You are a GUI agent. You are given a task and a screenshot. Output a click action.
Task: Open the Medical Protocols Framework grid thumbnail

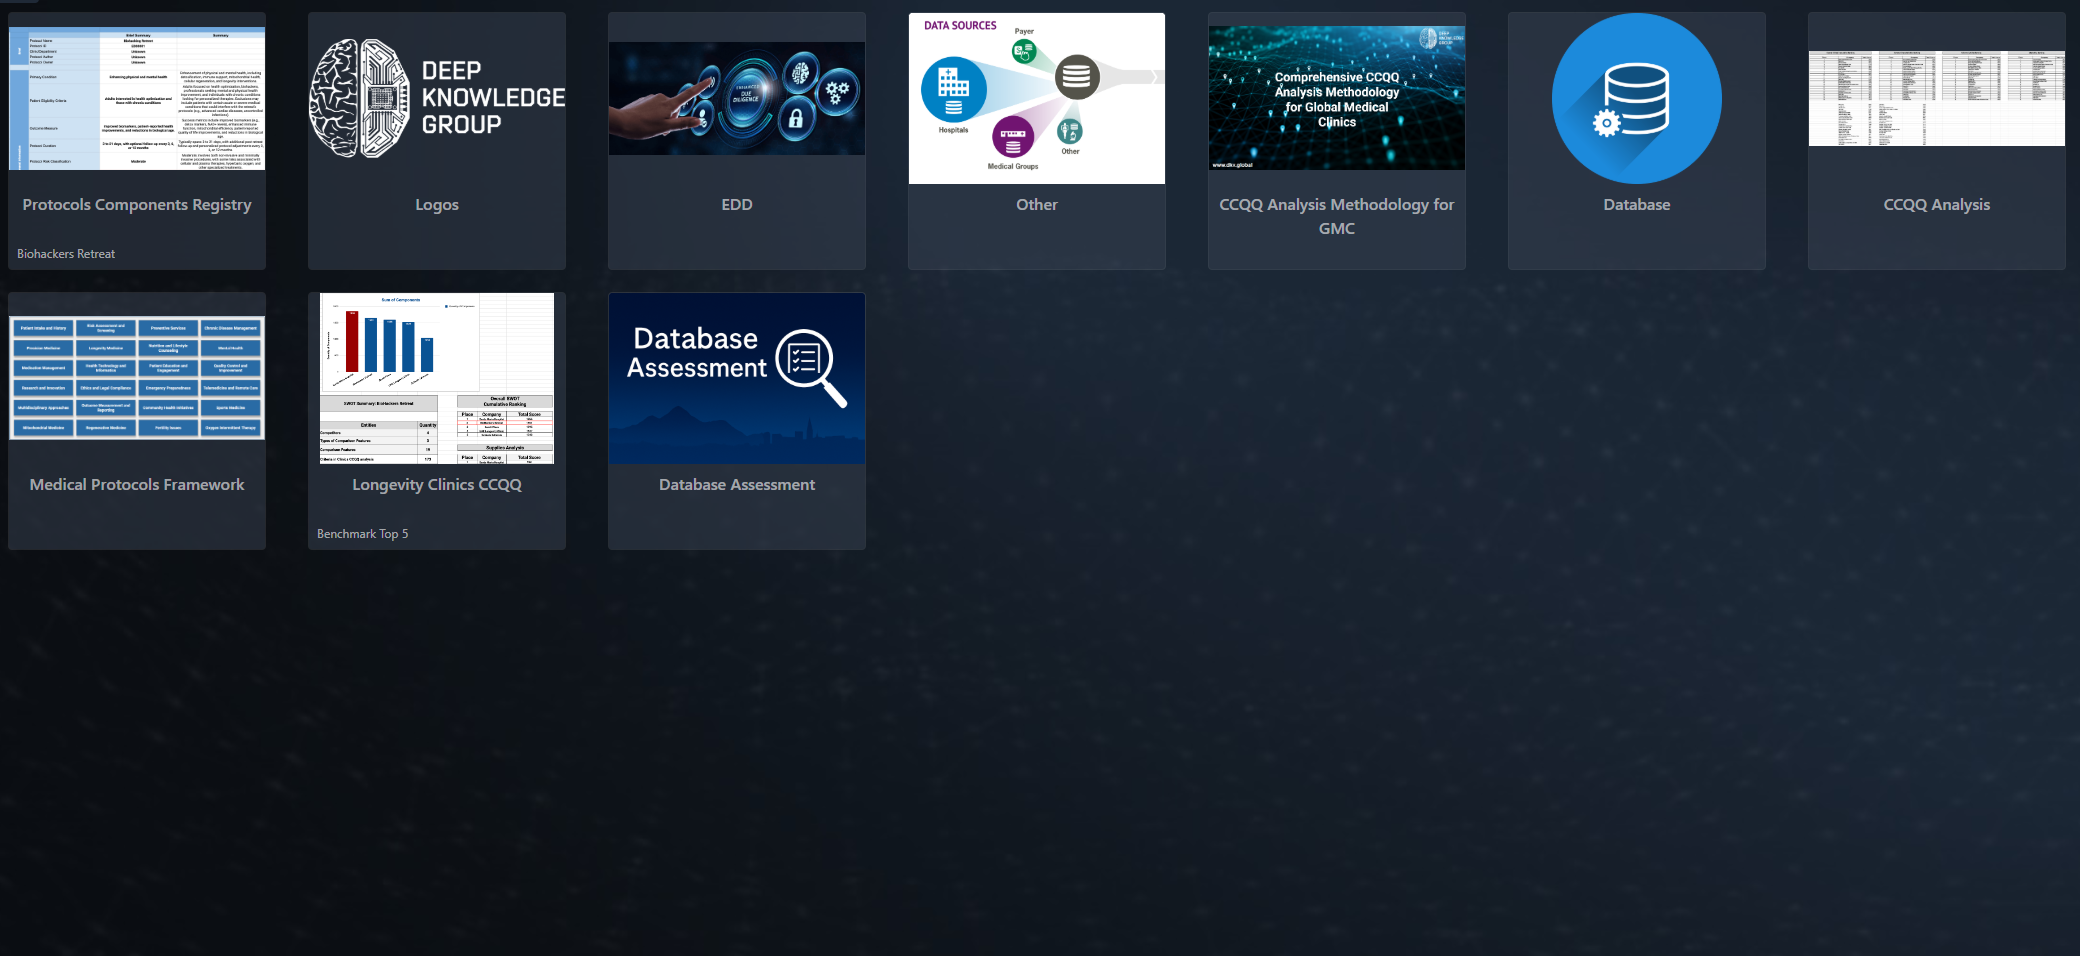[137, 378]
